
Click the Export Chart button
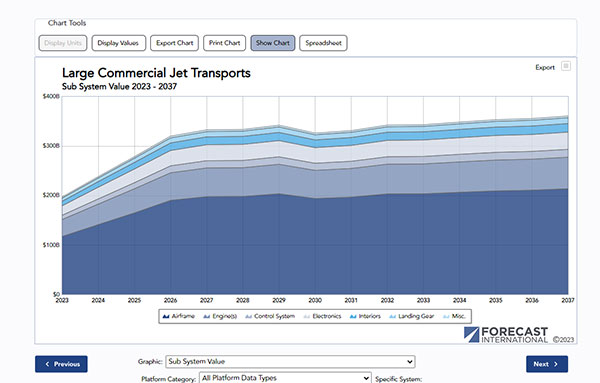[174, 43]
